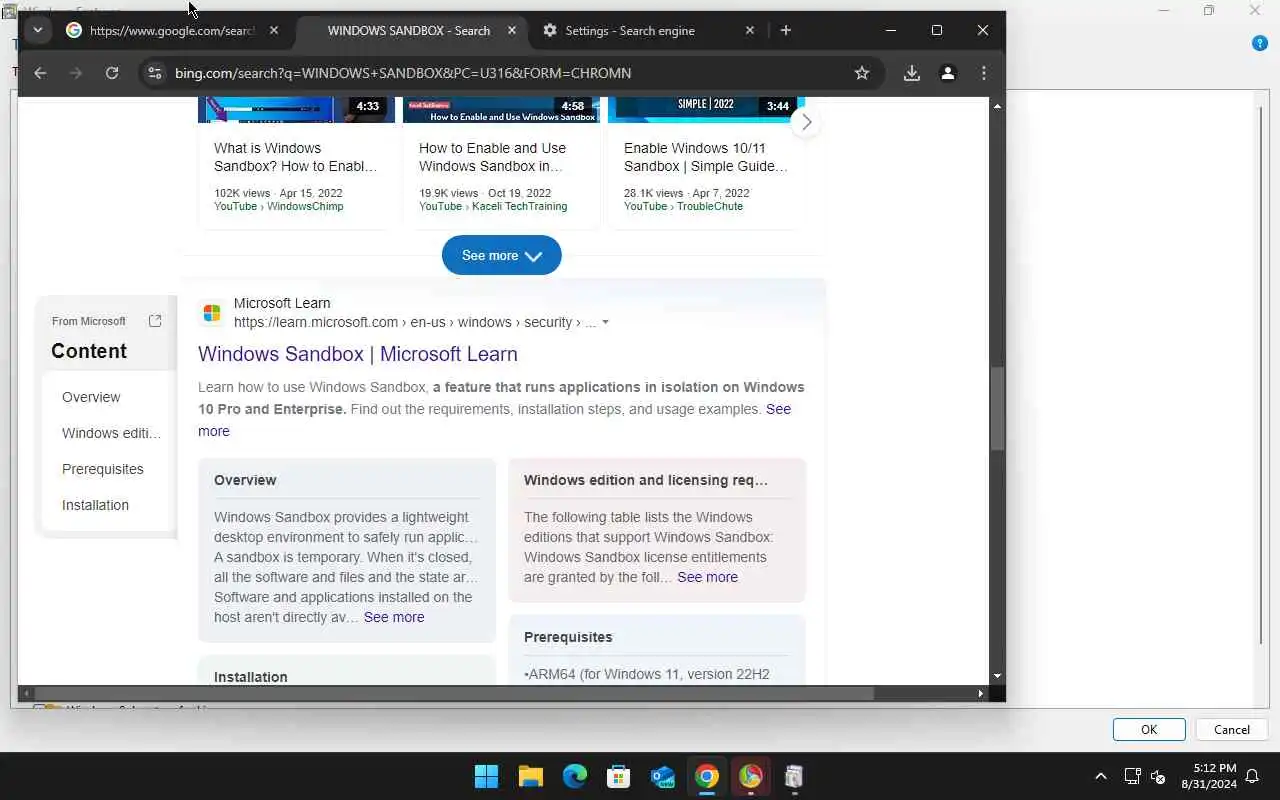The image size is (1280, 800).
Task: Open the Windows Start menu
Action: tap(487, 777)
